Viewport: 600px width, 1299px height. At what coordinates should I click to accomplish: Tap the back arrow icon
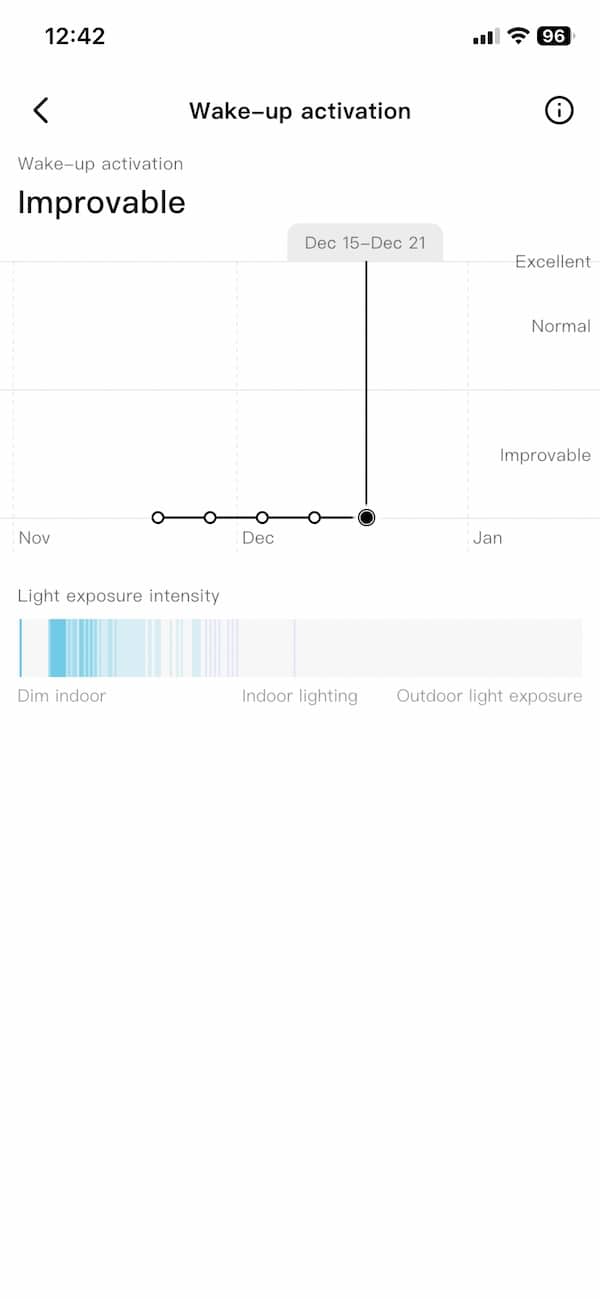pyautogui.click(x=41, y=110)
